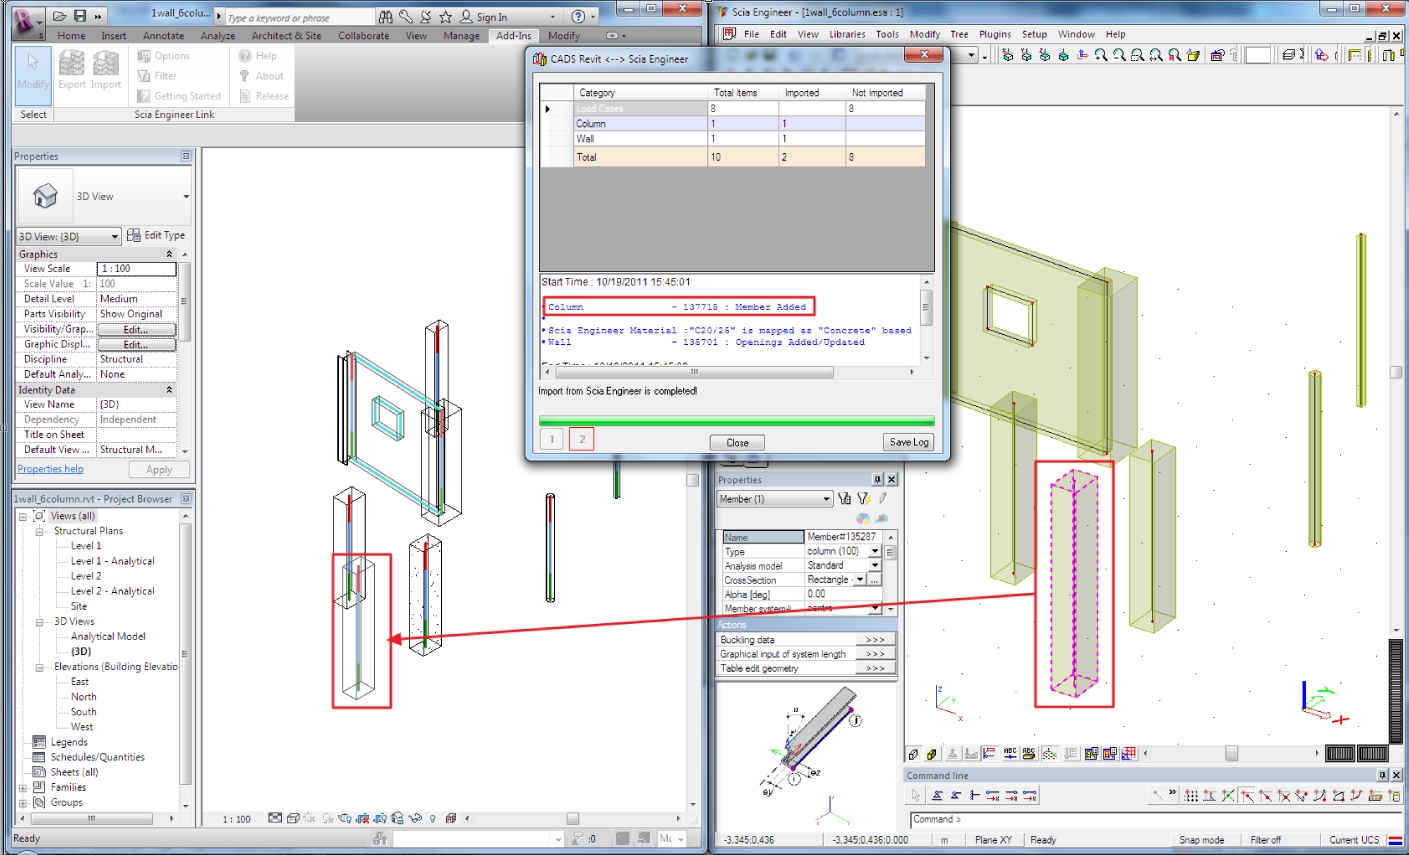Click the sun path icon in Revit view bar

(310, 818)
